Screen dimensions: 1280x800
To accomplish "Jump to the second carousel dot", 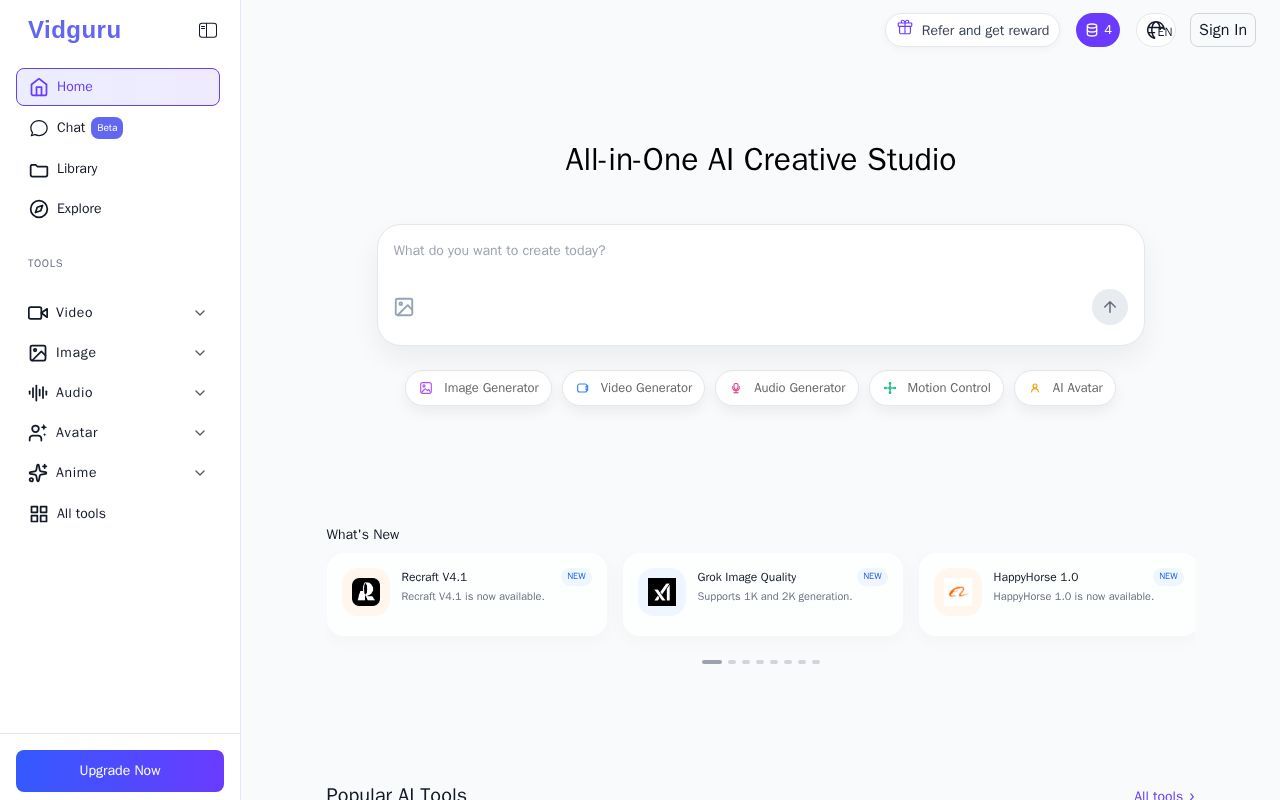I will [x=732, y=662].
